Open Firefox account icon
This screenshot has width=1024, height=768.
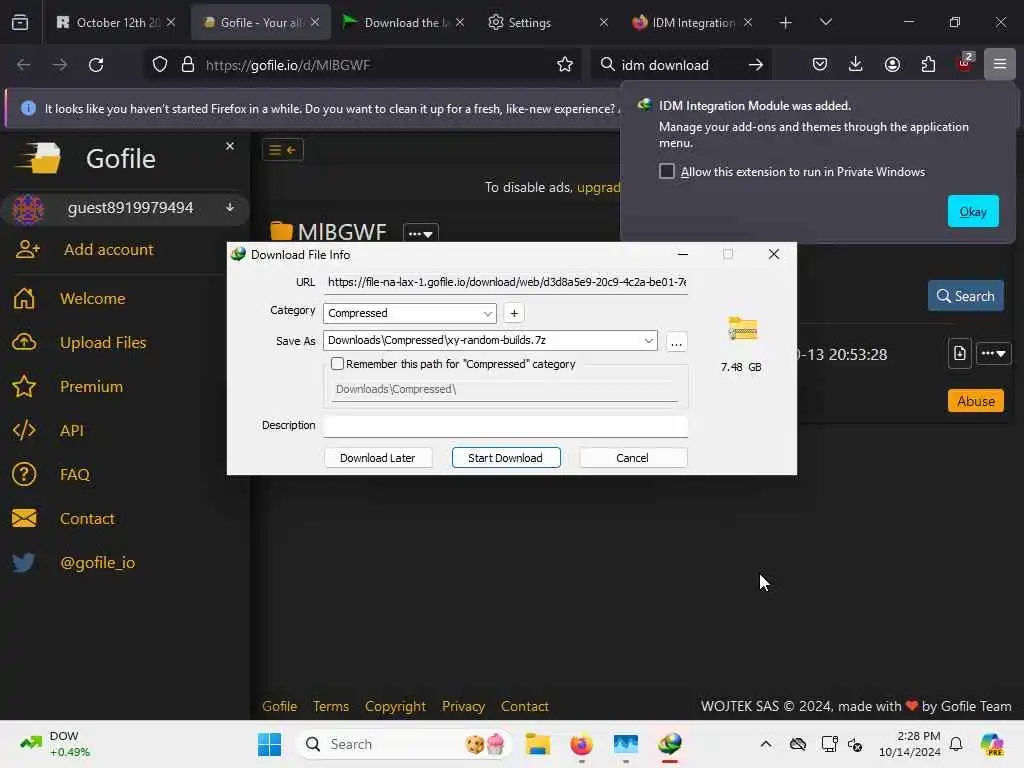point(892,64)
